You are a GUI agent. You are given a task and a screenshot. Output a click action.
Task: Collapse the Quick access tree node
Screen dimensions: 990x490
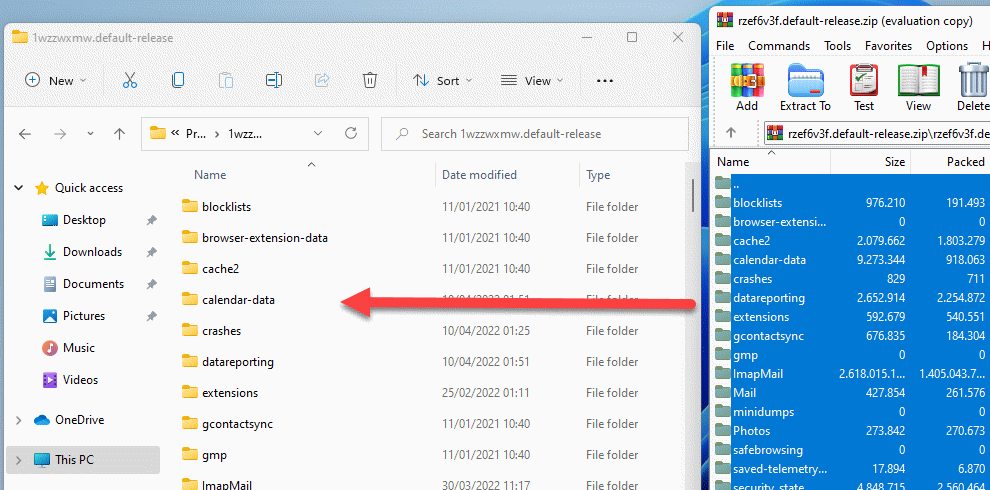19,188
